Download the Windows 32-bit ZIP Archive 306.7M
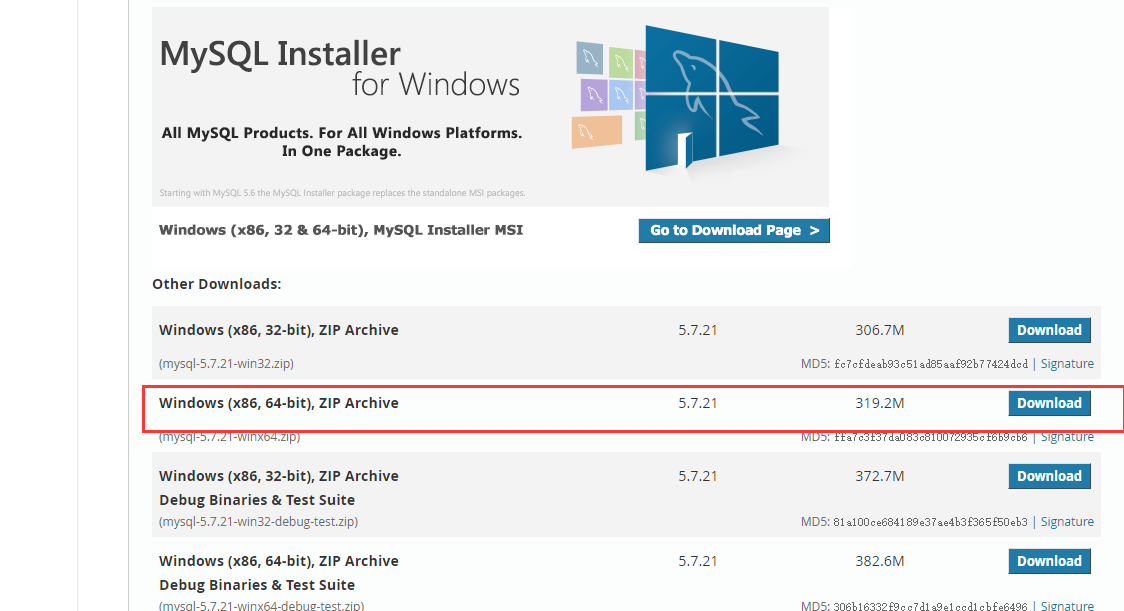The width and height of the screenshot is (1124, 611). tap(1049, 330)
